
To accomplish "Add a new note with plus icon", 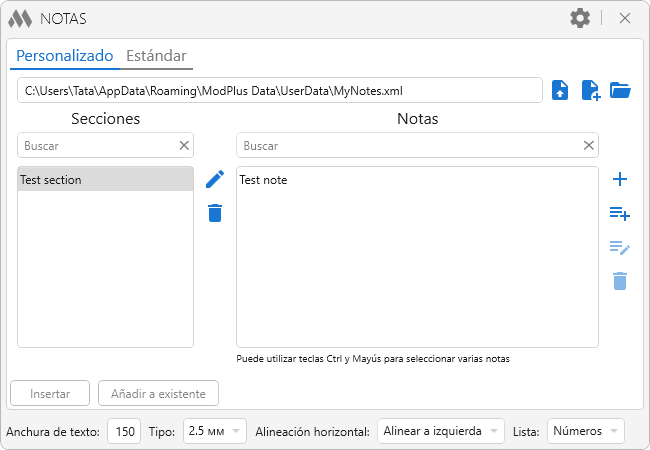I will (620, 179).
